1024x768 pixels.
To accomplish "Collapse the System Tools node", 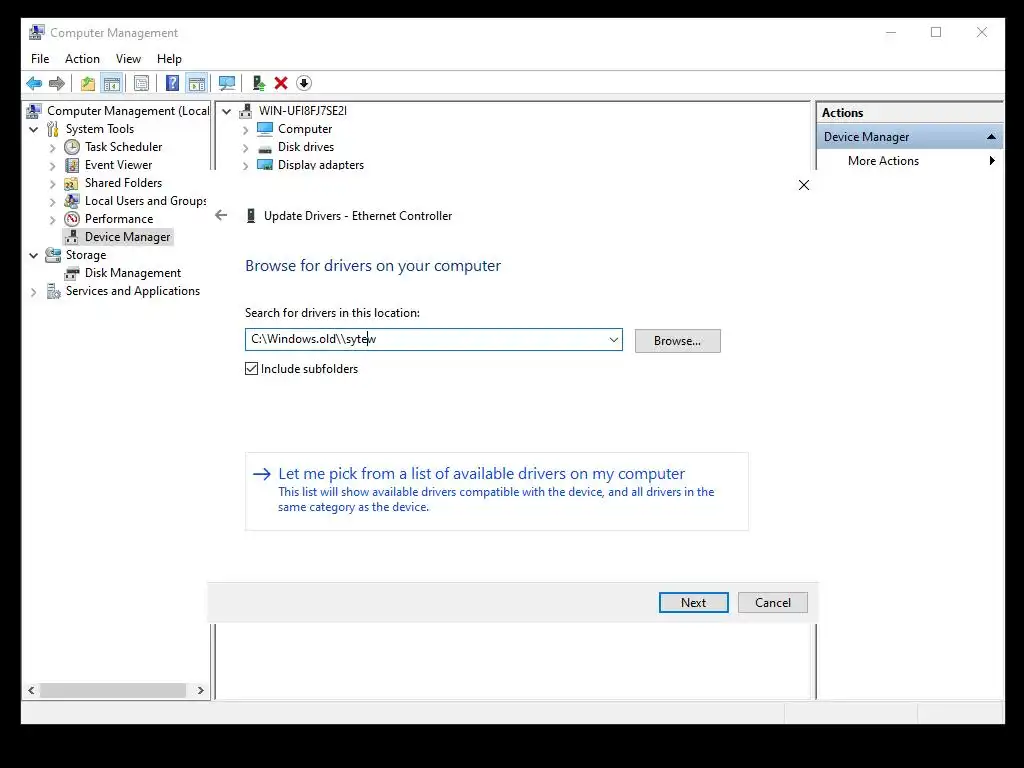I will (34, 129).
